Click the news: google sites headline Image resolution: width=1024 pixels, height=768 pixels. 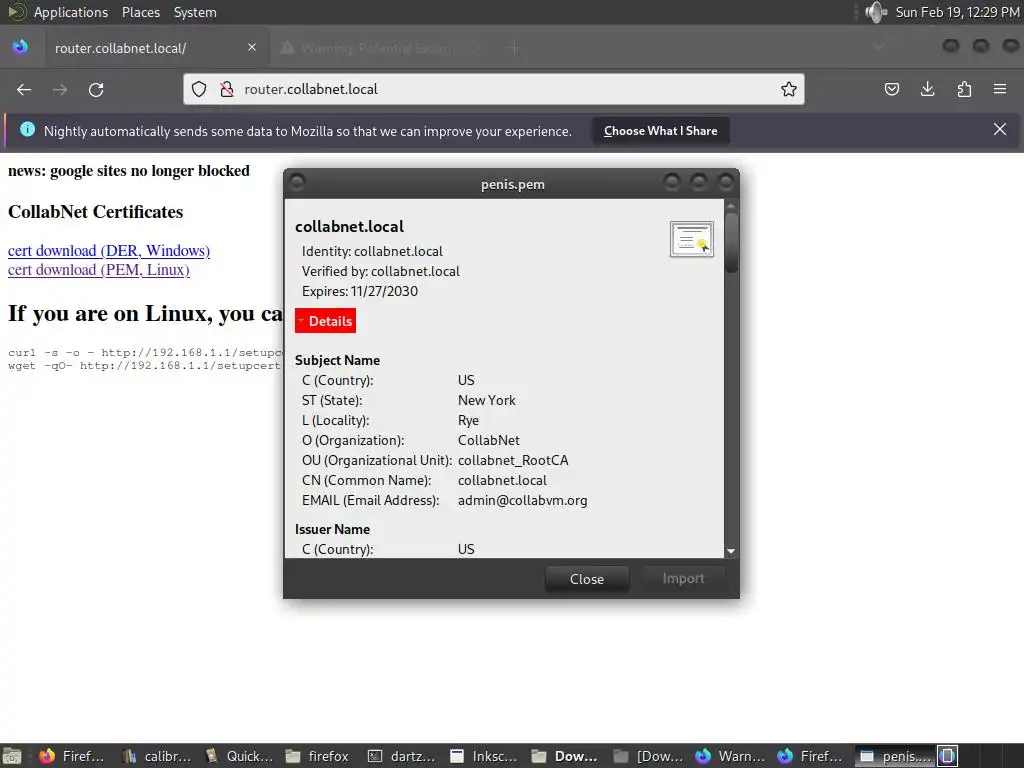tap(129, 170)
